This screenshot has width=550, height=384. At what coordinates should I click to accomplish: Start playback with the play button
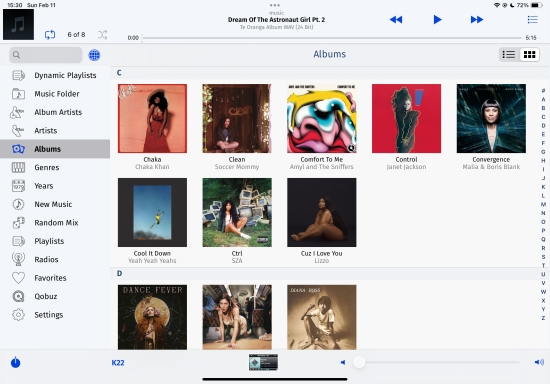437,20
